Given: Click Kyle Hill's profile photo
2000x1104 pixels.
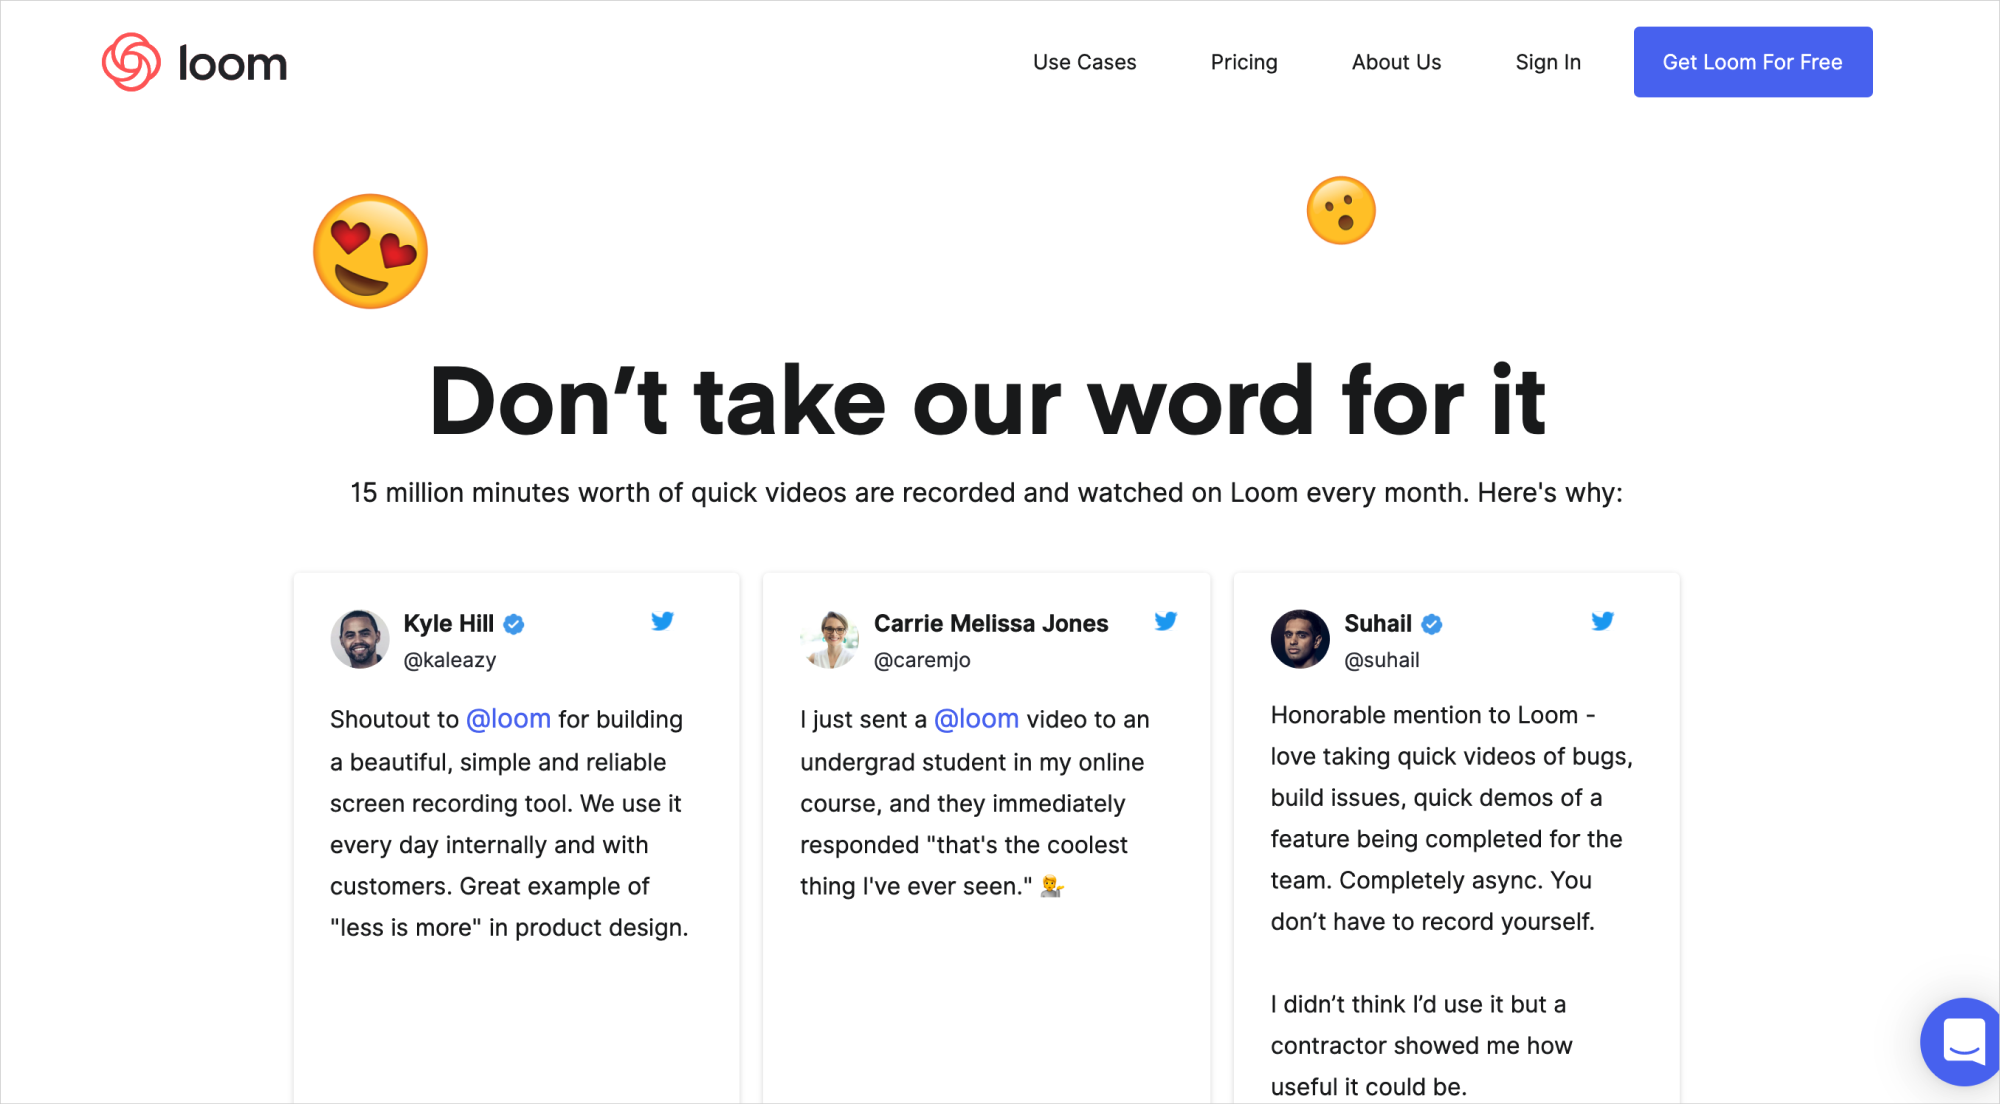Looking at the screenshot, I should point(360,639).
